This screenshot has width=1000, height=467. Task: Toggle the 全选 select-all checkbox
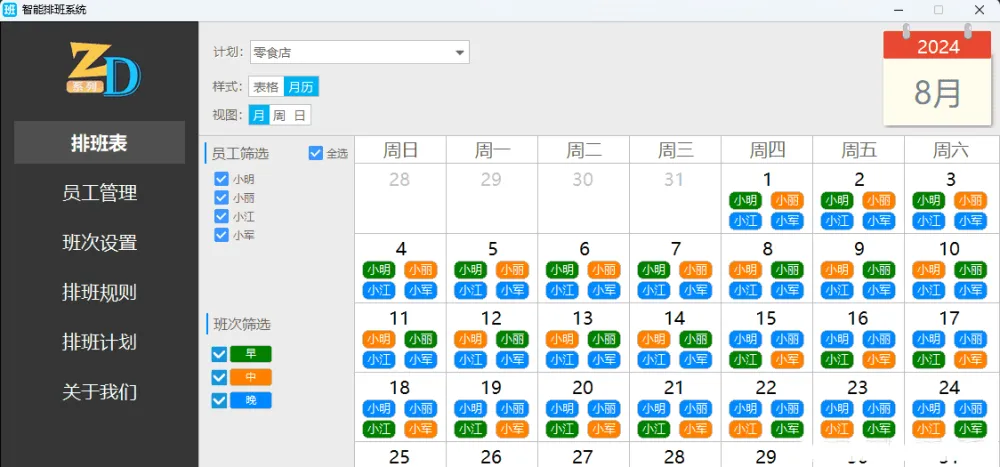point(316,153)
